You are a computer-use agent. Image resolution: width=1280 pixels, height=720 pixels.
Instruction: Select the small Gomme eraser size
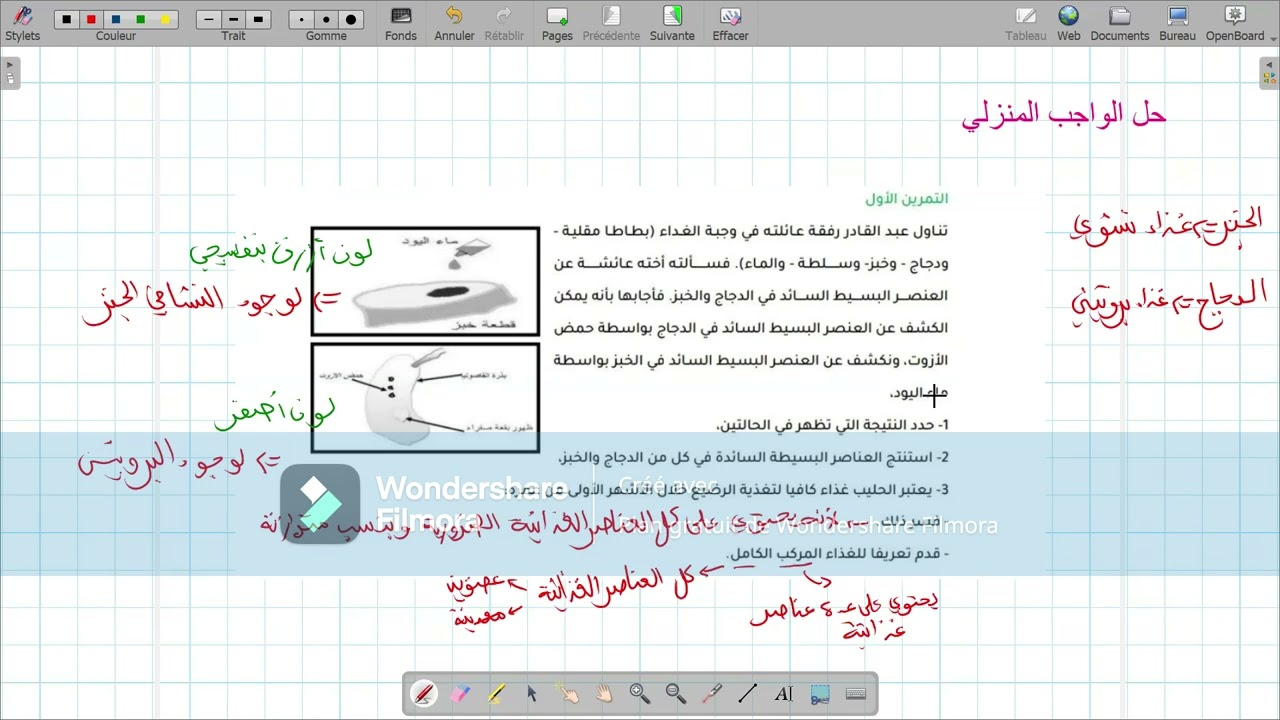point(302,19)
